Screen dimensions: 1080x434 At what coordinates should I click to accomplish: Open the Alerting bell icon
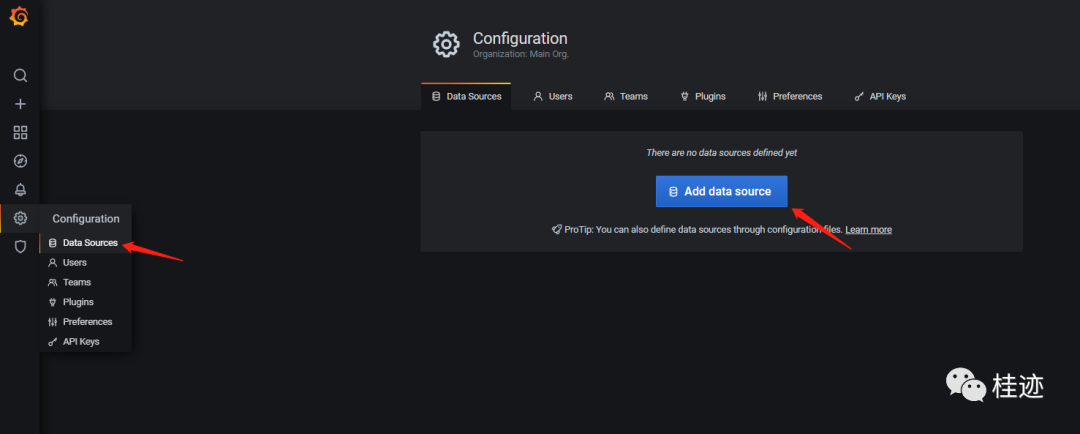coord(20,189)
